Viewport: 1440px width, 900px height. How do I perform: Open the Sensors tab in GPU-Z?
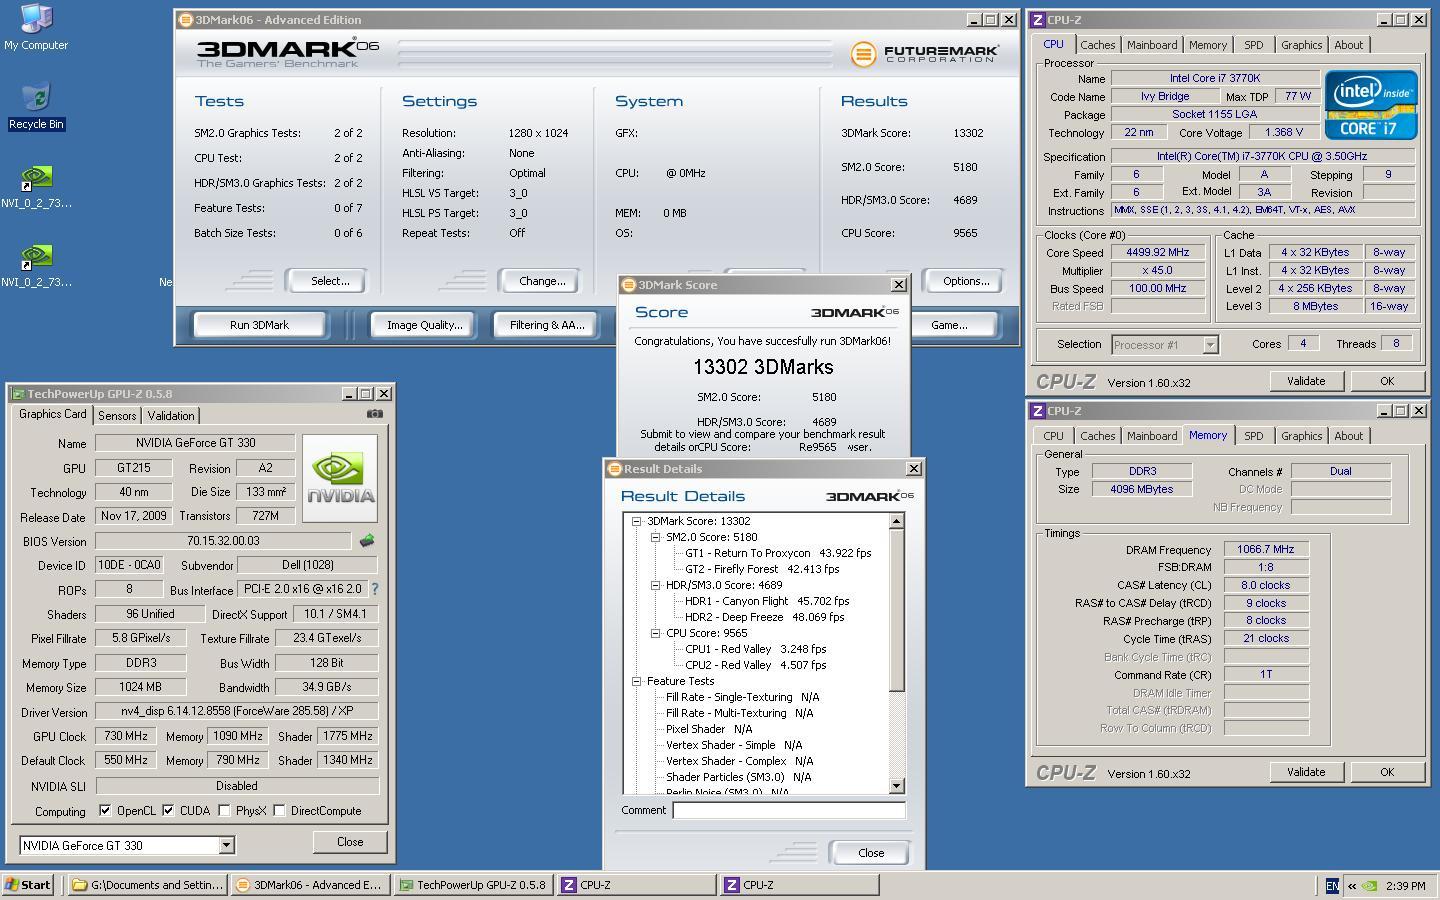pyautogui.click(x=117, y=416)
